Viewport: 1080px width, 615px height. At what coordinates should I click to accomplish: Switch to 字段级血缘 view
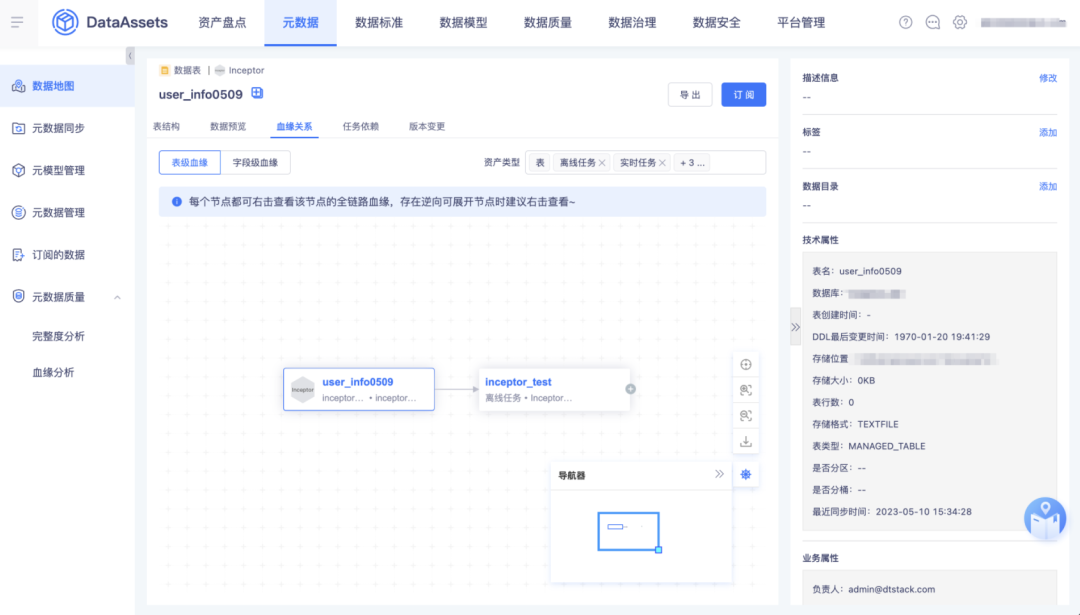click(x=255, y=162)
